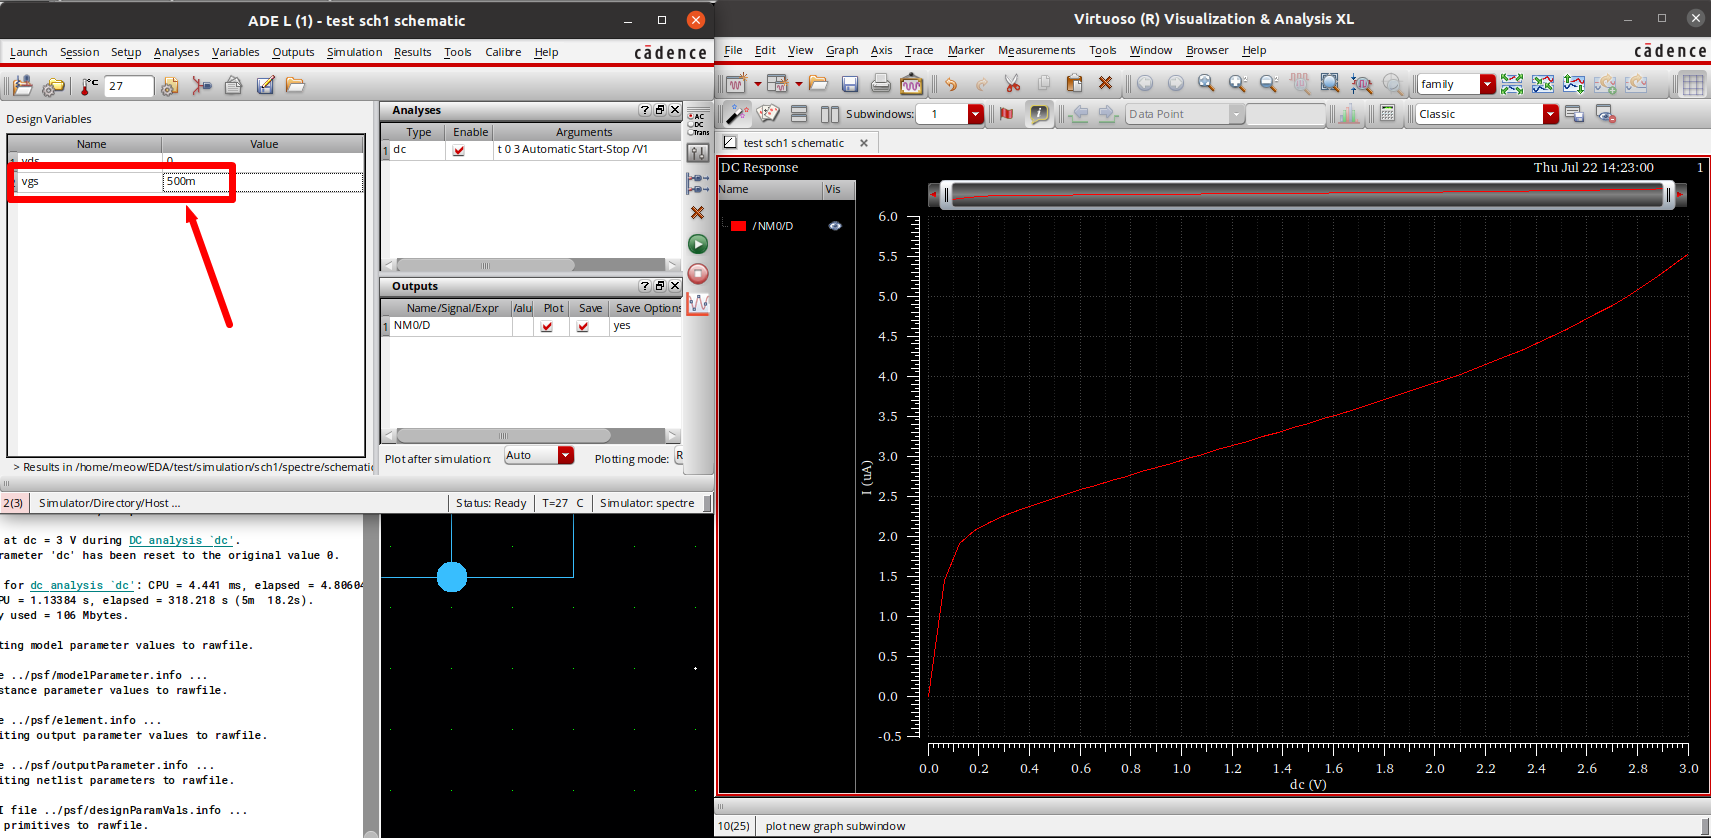Click the notepad-with-pencil icon in ADE L toolbar
The image size is (1711, 838).
click(x=265, y=86)
